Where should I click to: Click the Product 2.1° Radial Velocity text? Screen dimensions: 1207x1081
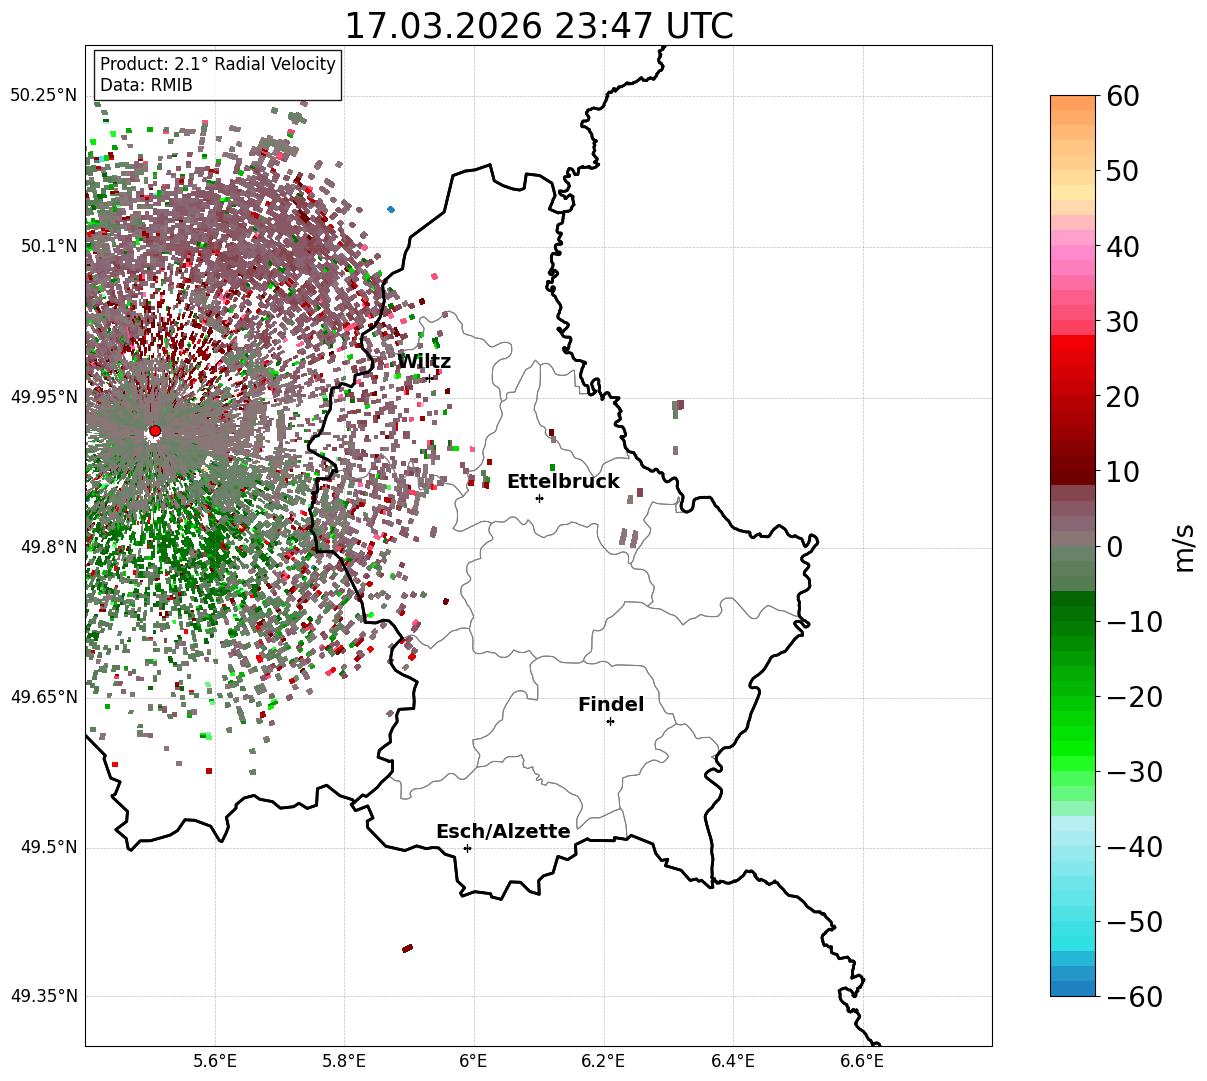(x=218, y=64)
